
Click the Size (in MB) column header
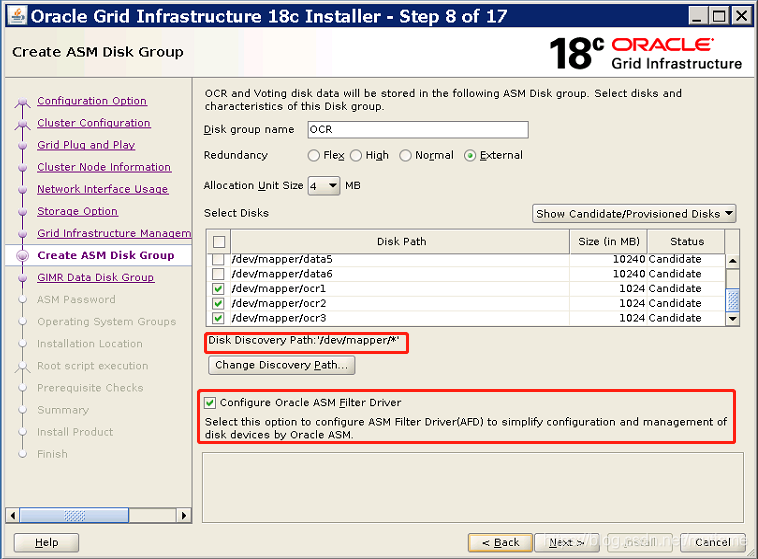coord(609,241)
